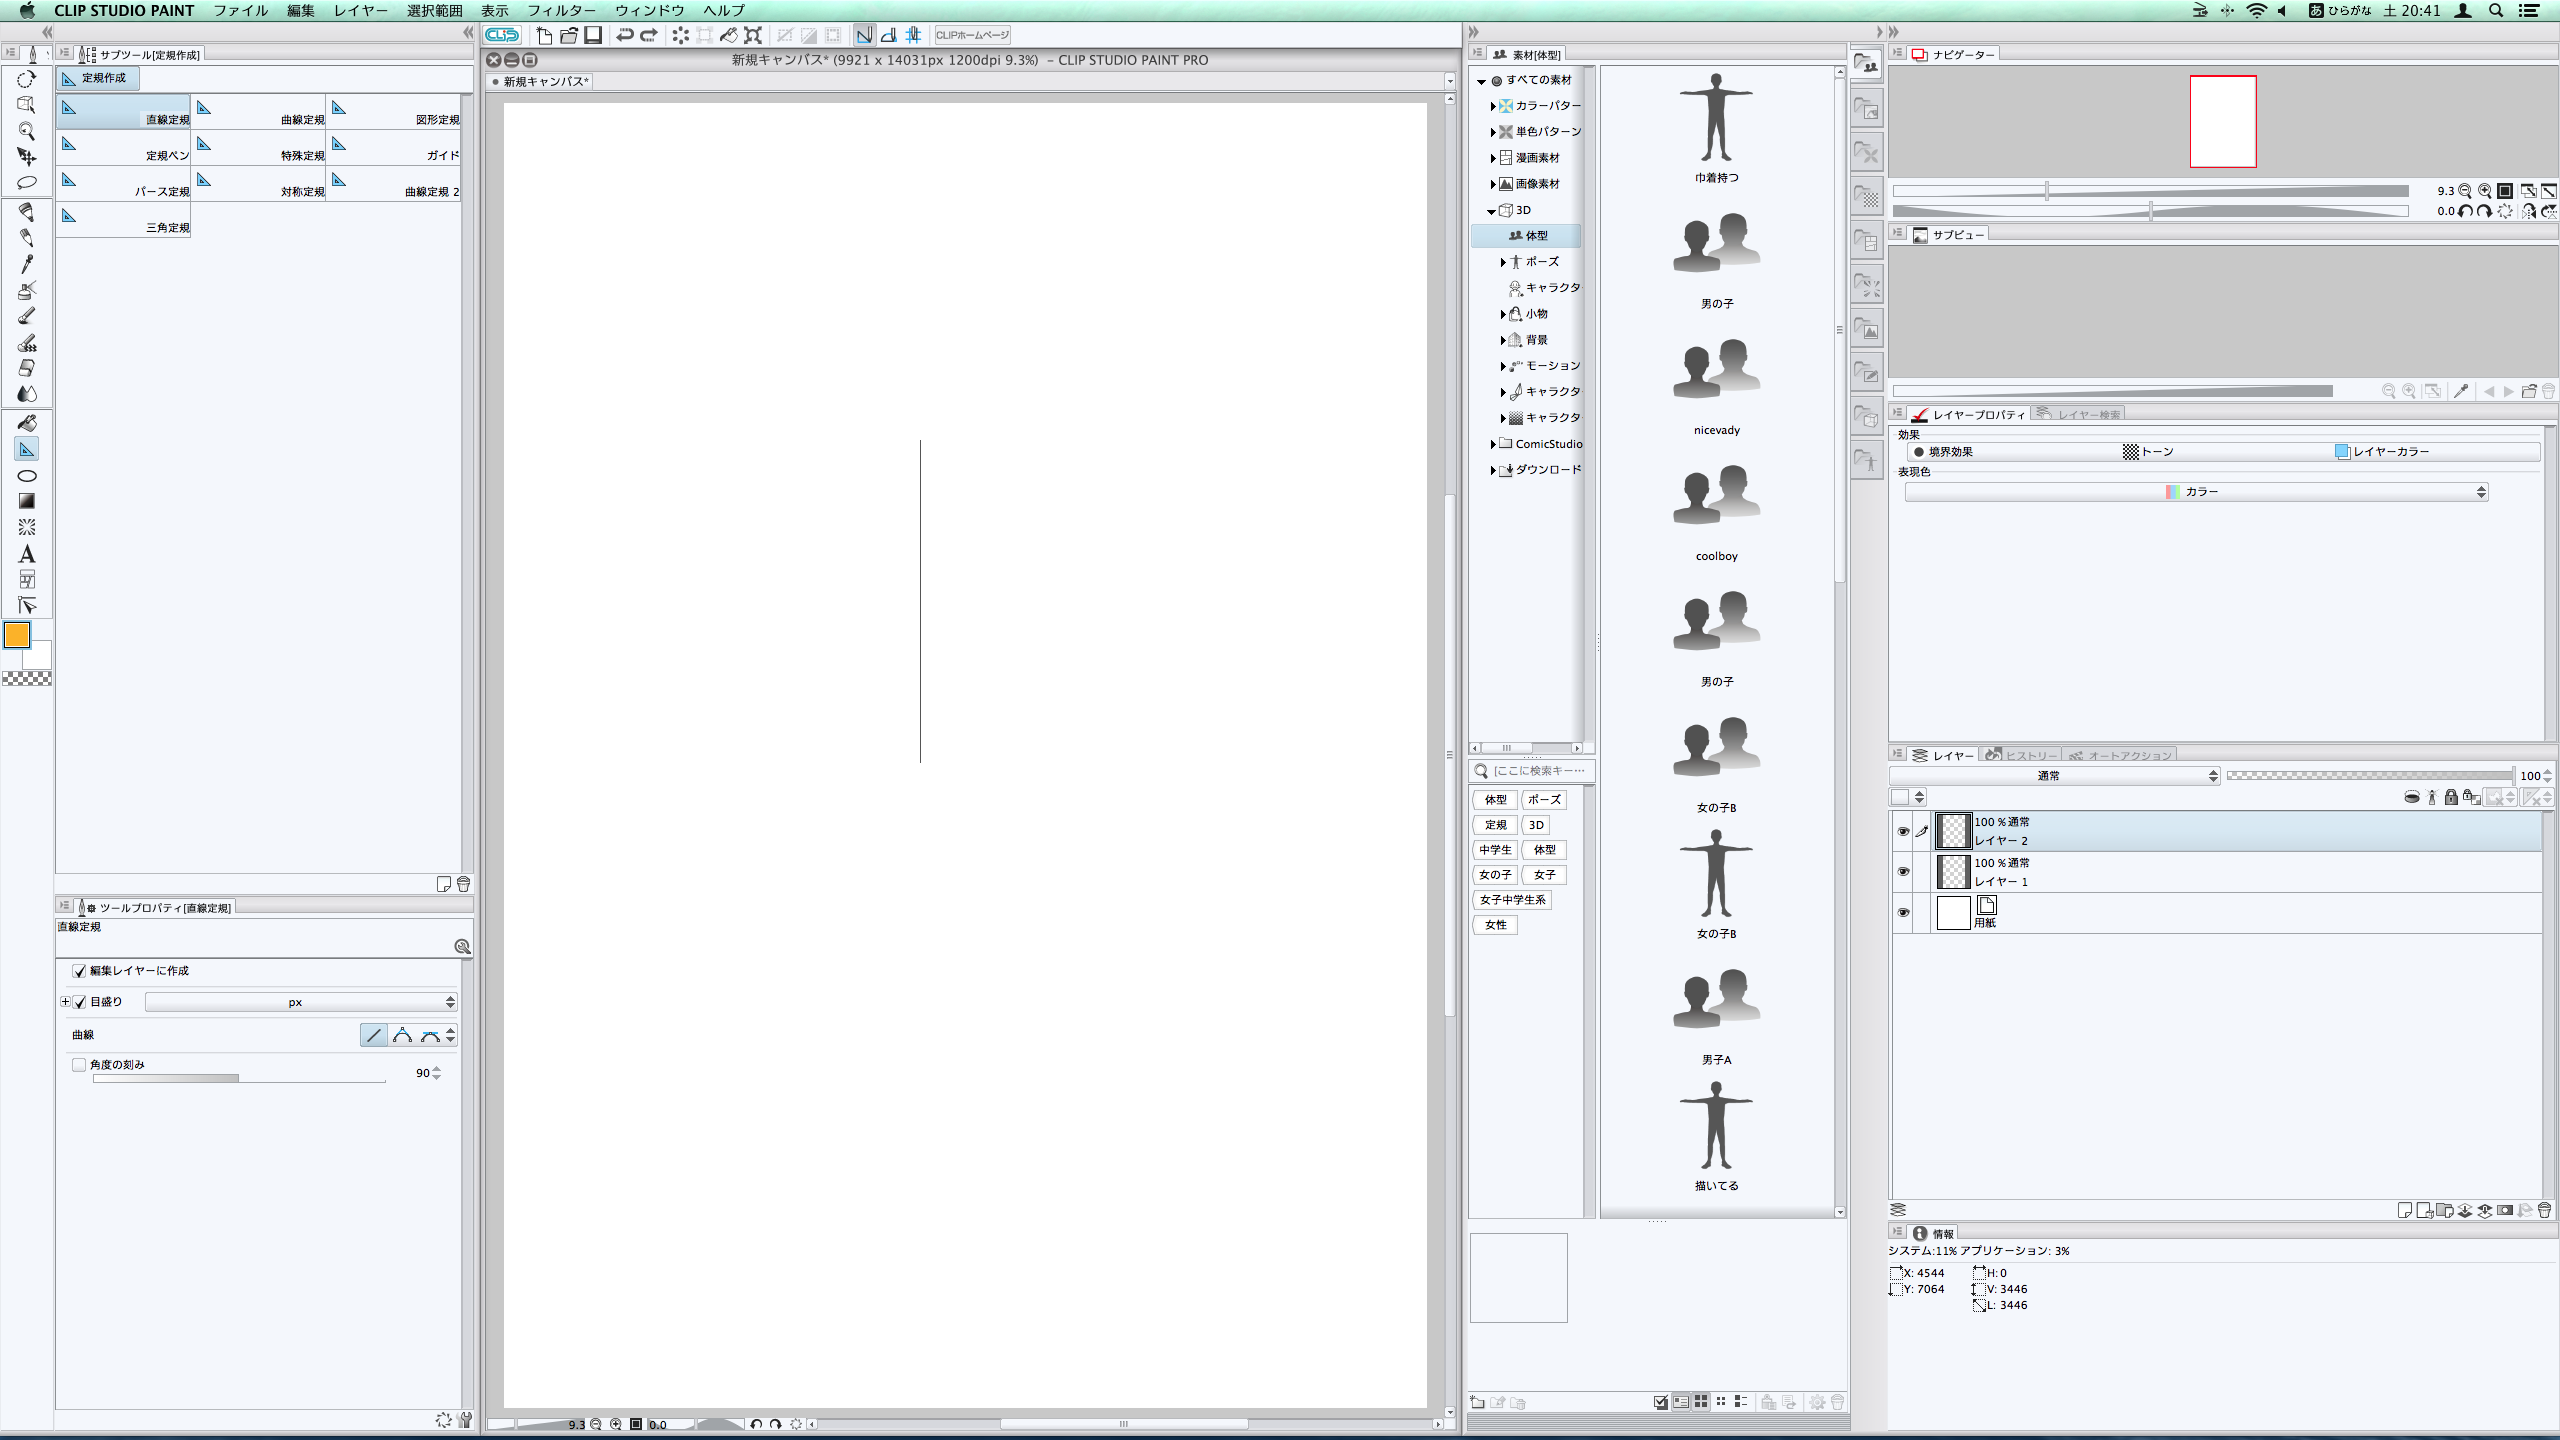This screenshot has width=2560, height=1440.
Task: Open the フィルター menu
Action: pos(561,11)
